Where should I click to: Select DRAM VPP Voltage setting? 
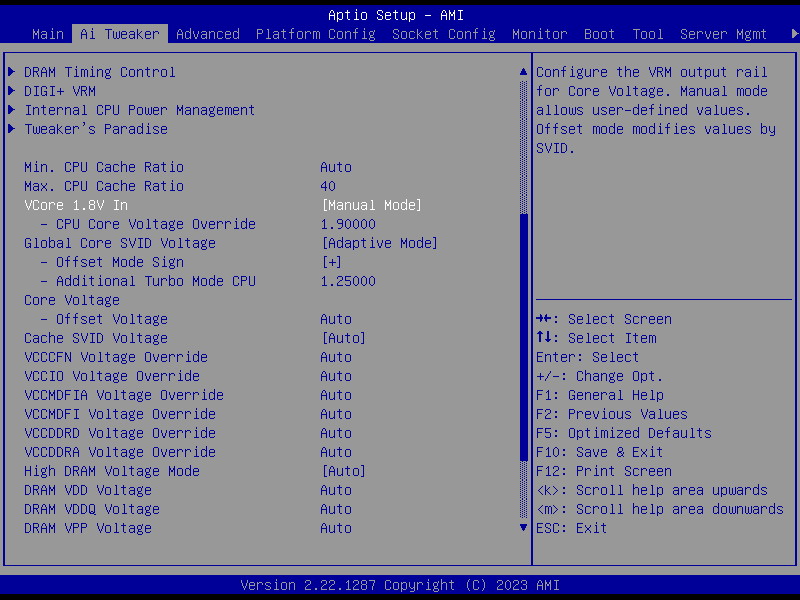tap(87, 528)
